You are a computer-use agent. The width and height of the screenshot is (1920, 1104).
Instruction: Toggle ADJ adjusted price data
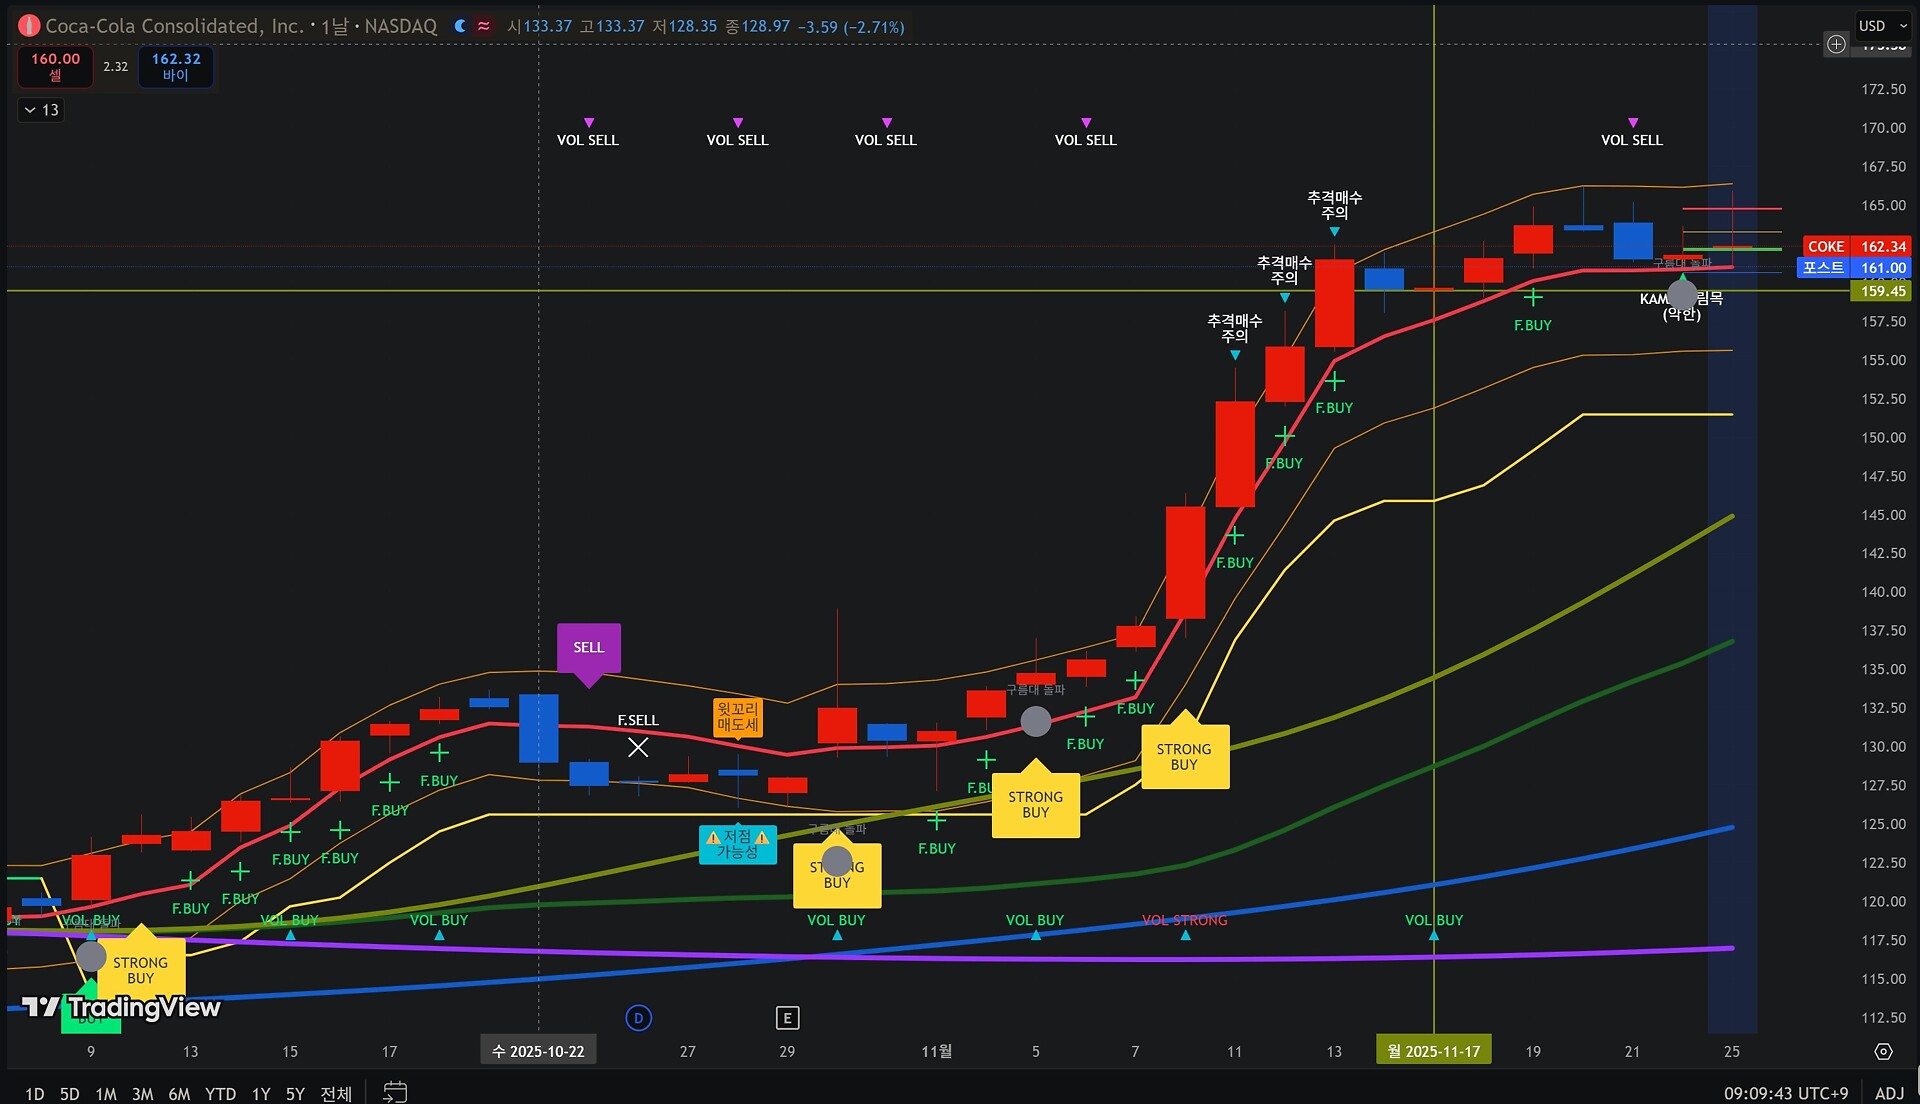[1889, 1093]
